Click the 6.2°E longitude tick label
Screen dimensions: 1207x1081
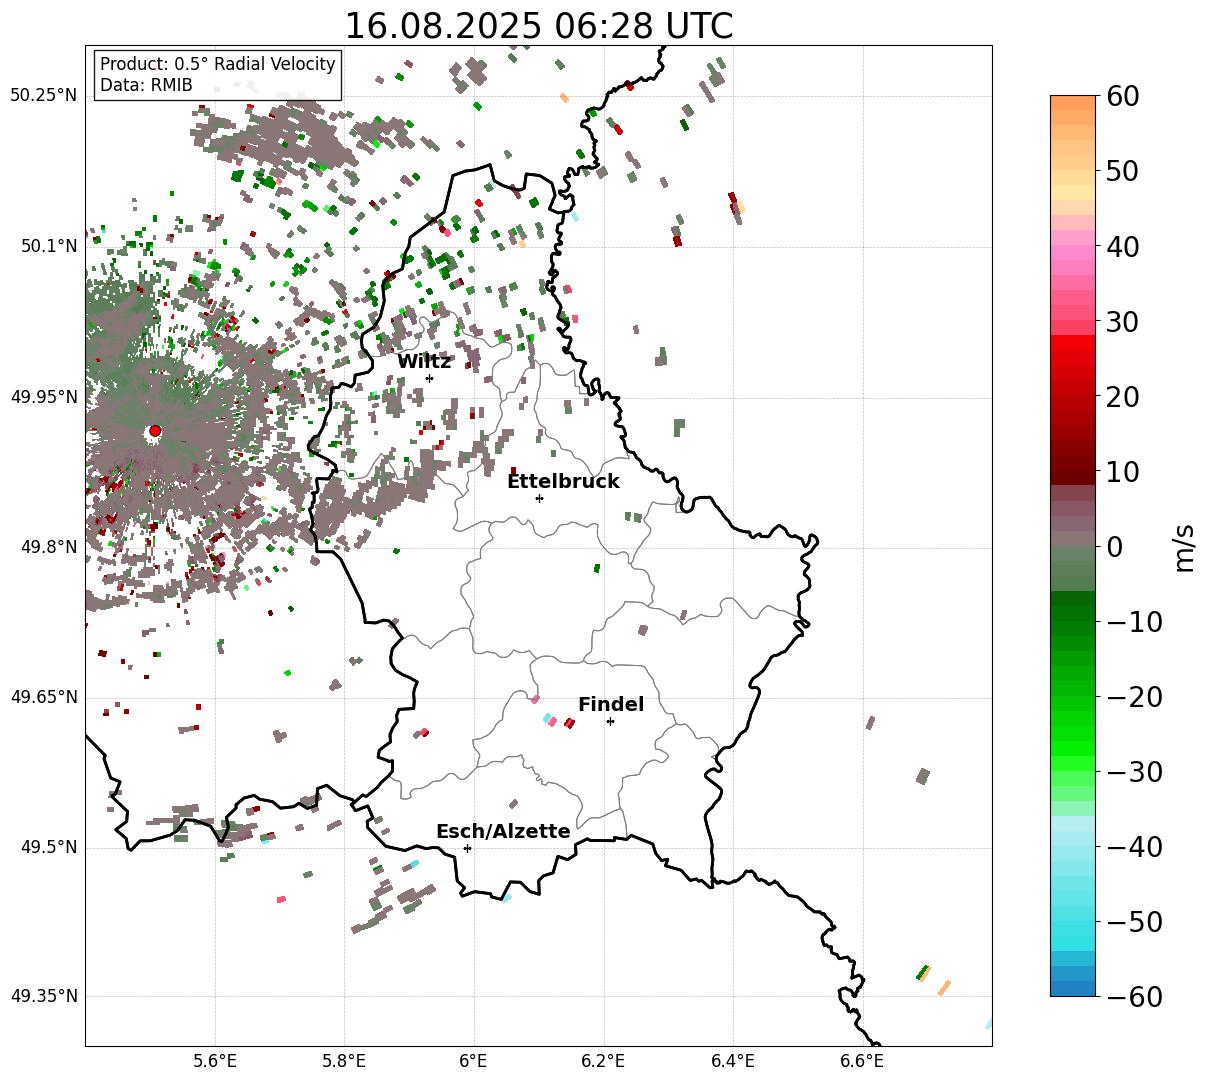[604, 1062]
